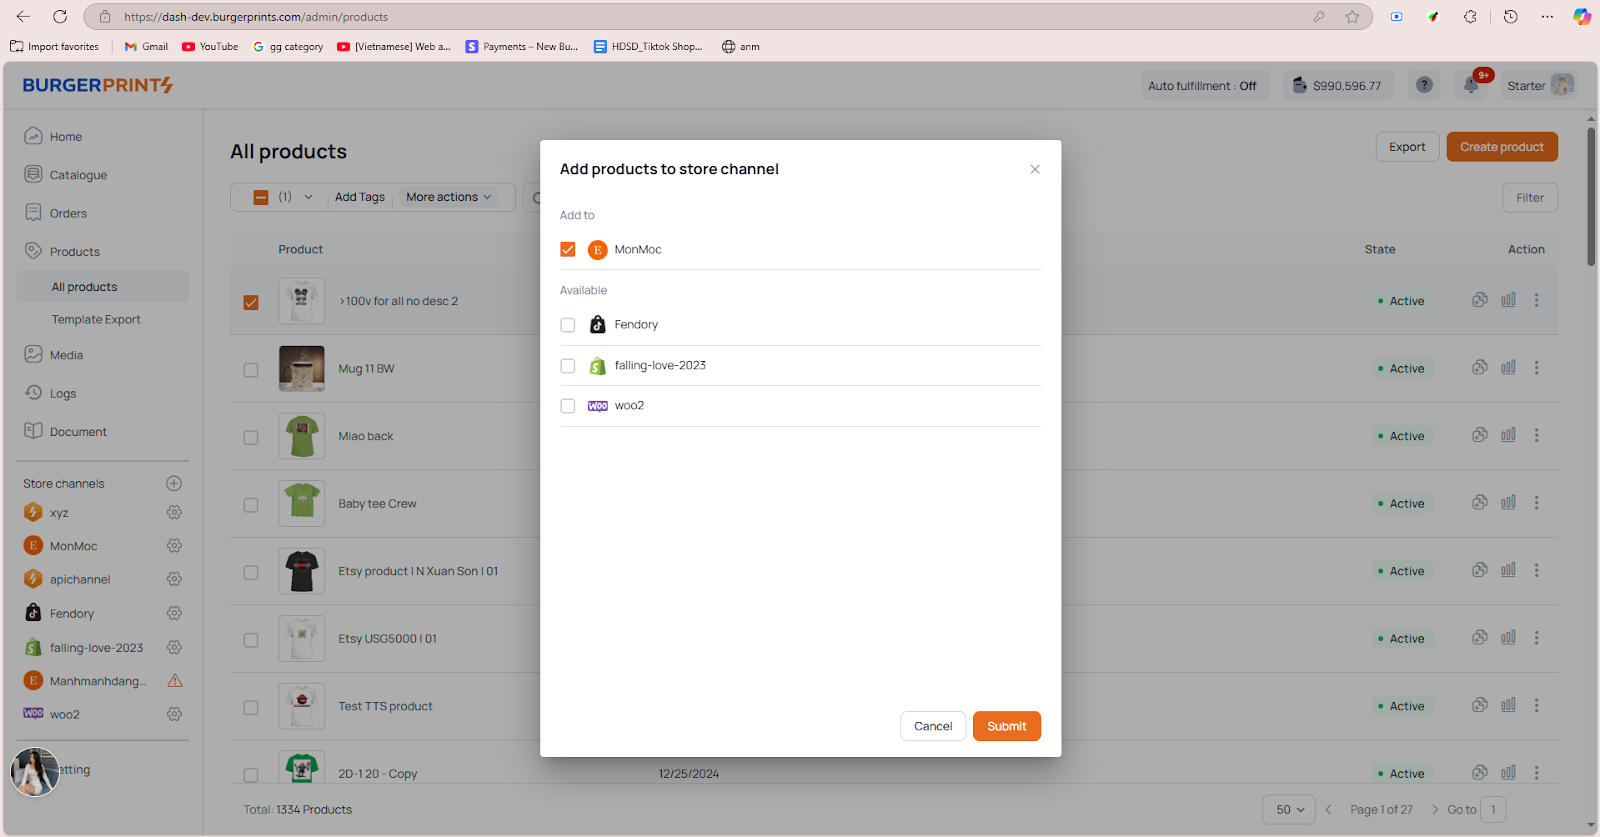Select All products submenu item
1600x837 pixels.
103,287
